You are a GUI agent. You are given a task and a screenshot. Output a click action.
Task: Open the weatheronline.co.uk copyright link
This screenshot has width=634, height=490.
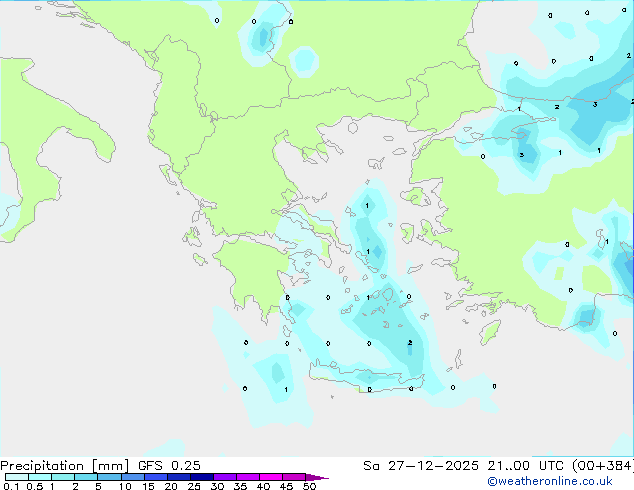point(550,481)
